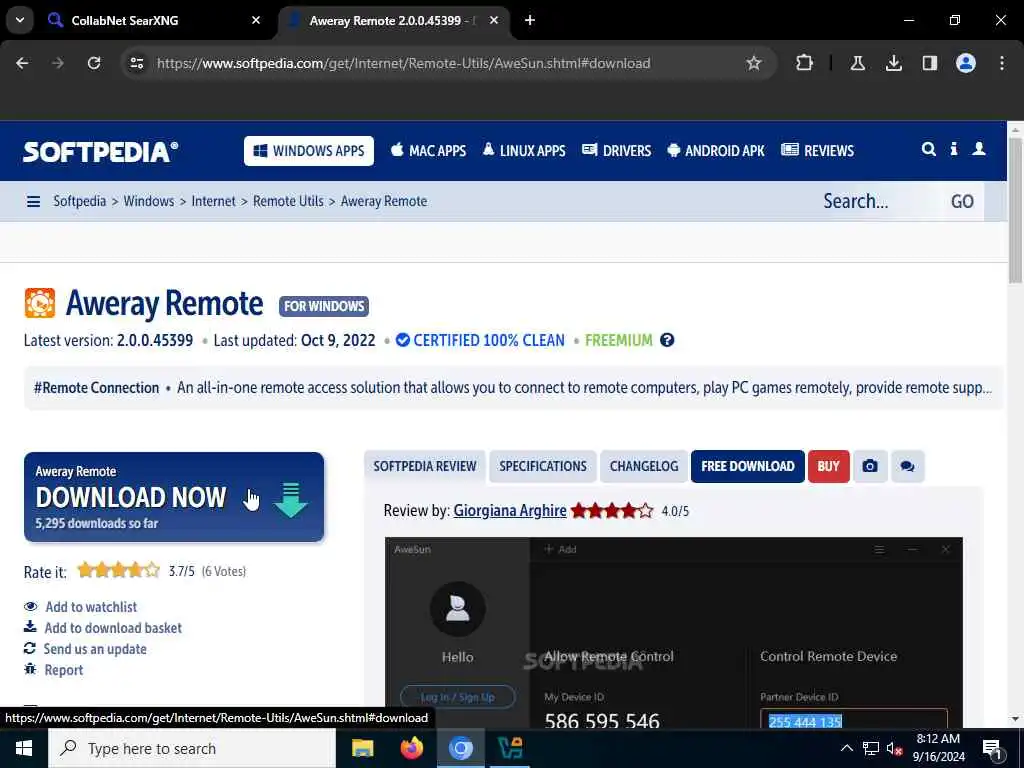Open Android APK section
The height and width of the screenshot is (768, 1024).
coord(716,151)
